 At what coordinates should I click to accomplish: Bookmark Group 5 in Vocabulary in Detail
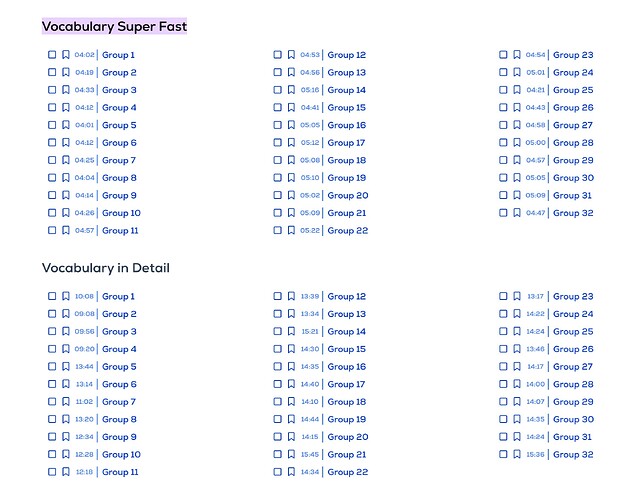tap(65, 367)
